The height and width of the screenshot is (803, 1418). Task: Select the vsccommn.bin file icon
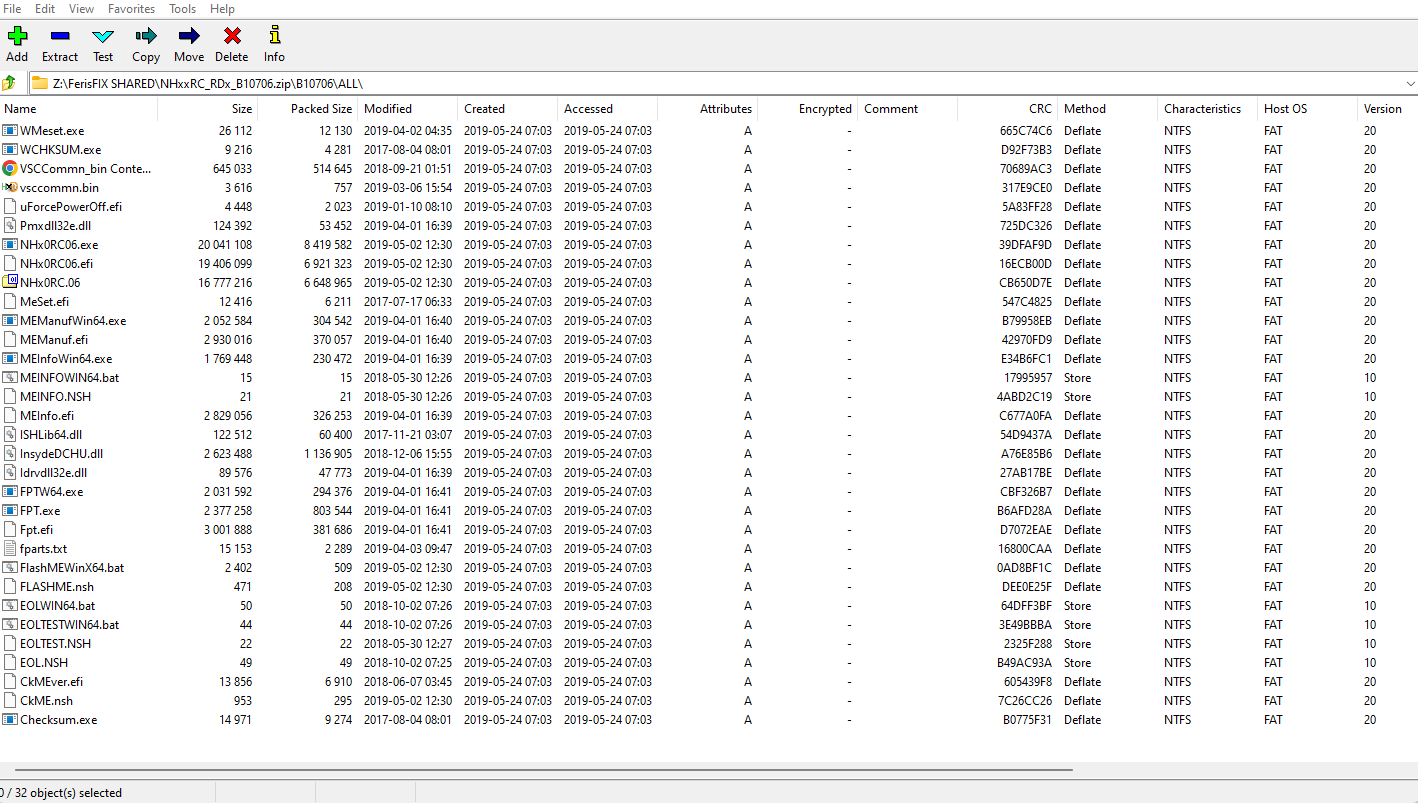10,188
